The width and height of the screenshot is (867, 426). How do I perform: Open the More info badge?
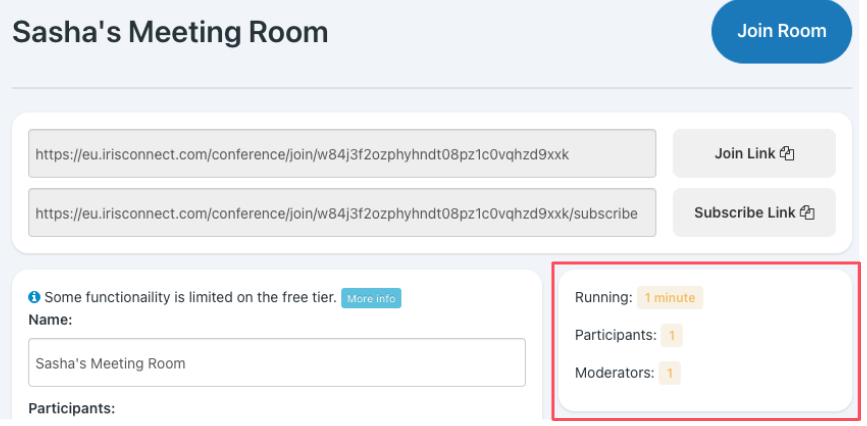tap(371, 298)
